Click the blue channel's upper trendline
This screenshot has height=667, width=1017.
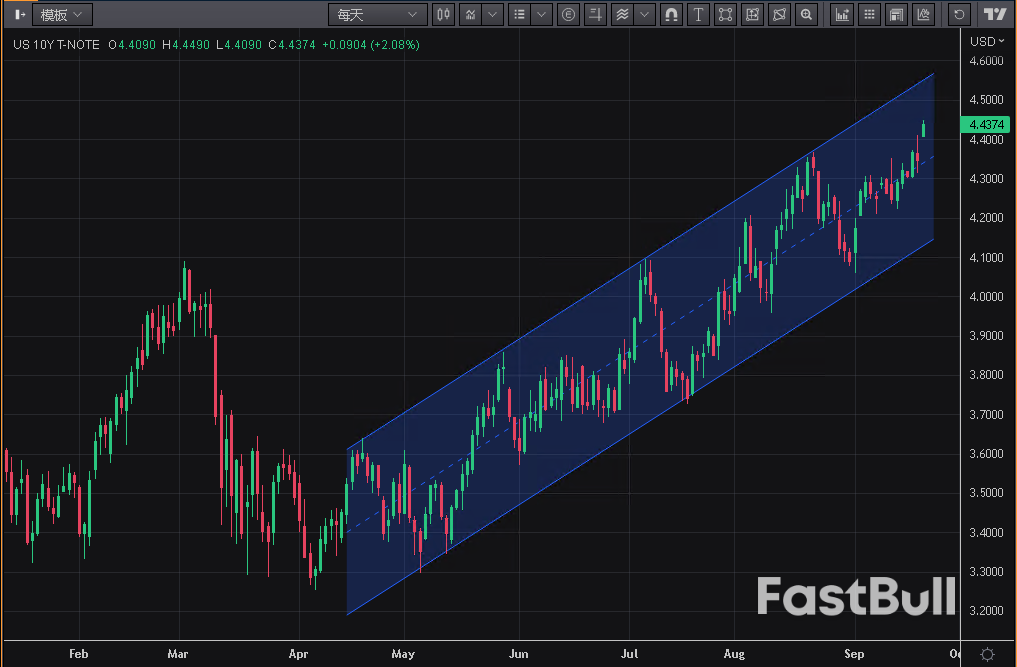[x=640, y=263]
